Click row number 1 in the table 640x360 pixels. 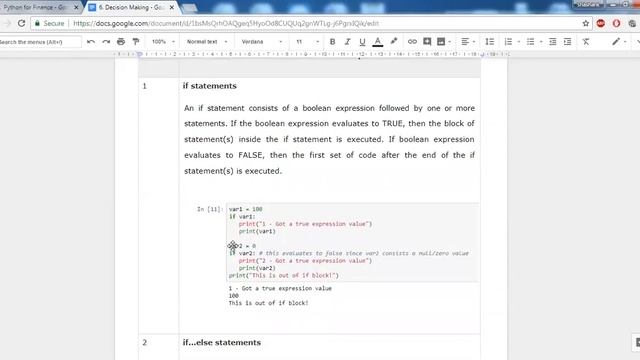(x=144, y=86)
